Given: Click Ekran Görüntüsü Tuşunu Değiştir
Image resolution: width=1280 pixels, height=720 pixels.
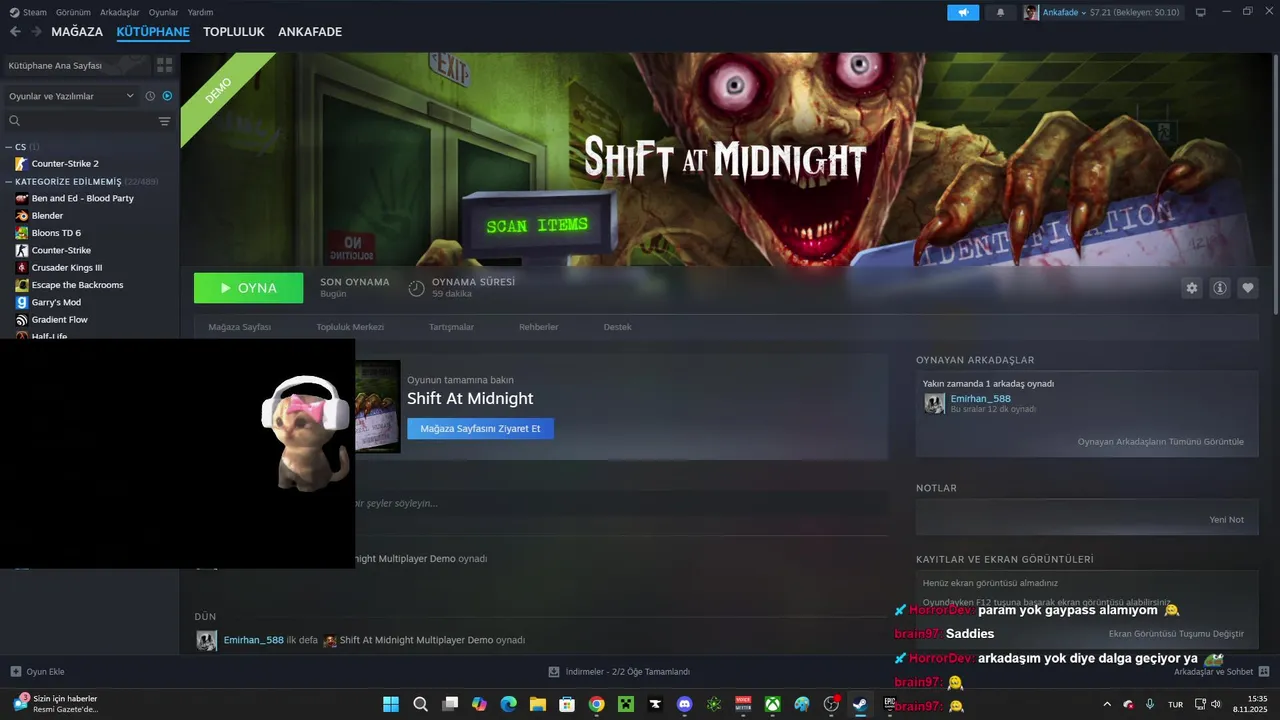Looking at the screenshot, I should pyautogui.click(x=1176, y=634).
